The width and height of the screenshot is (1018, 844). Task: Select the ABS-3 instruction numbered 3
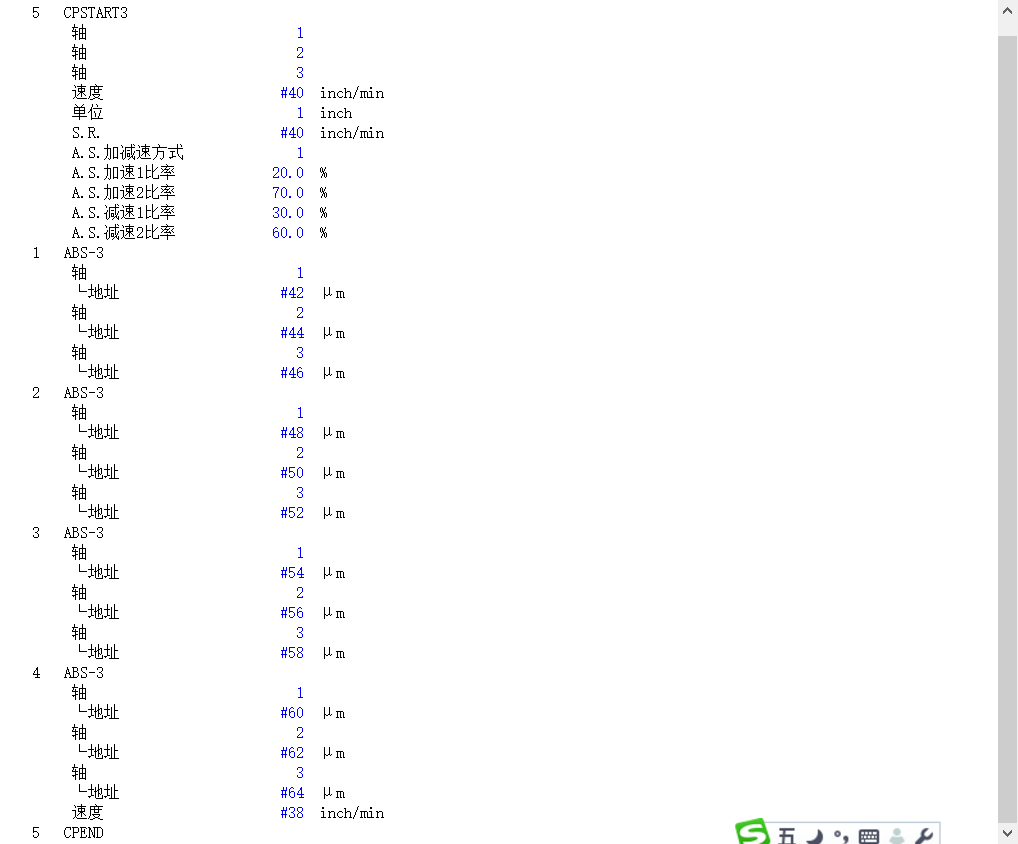83,533
